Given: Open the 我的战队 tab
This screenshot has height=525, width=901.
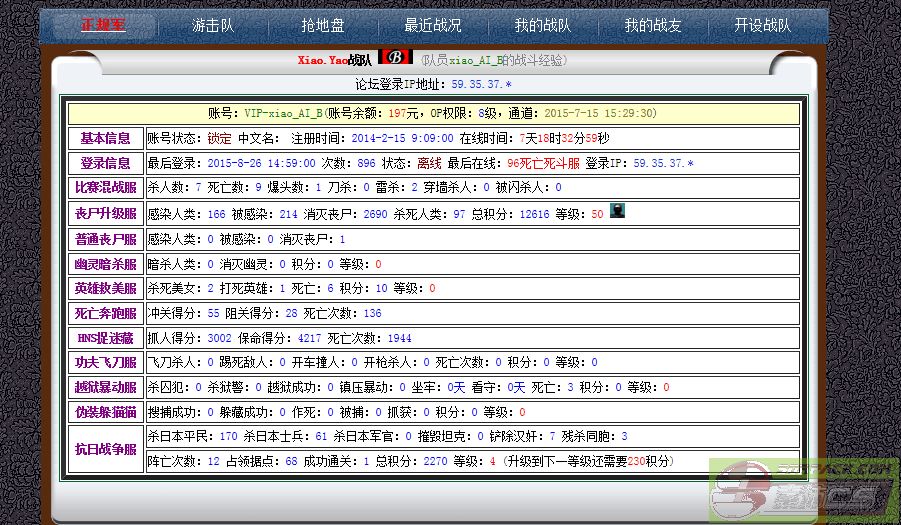Looking at the screenshot, I should tap(542, 25).
